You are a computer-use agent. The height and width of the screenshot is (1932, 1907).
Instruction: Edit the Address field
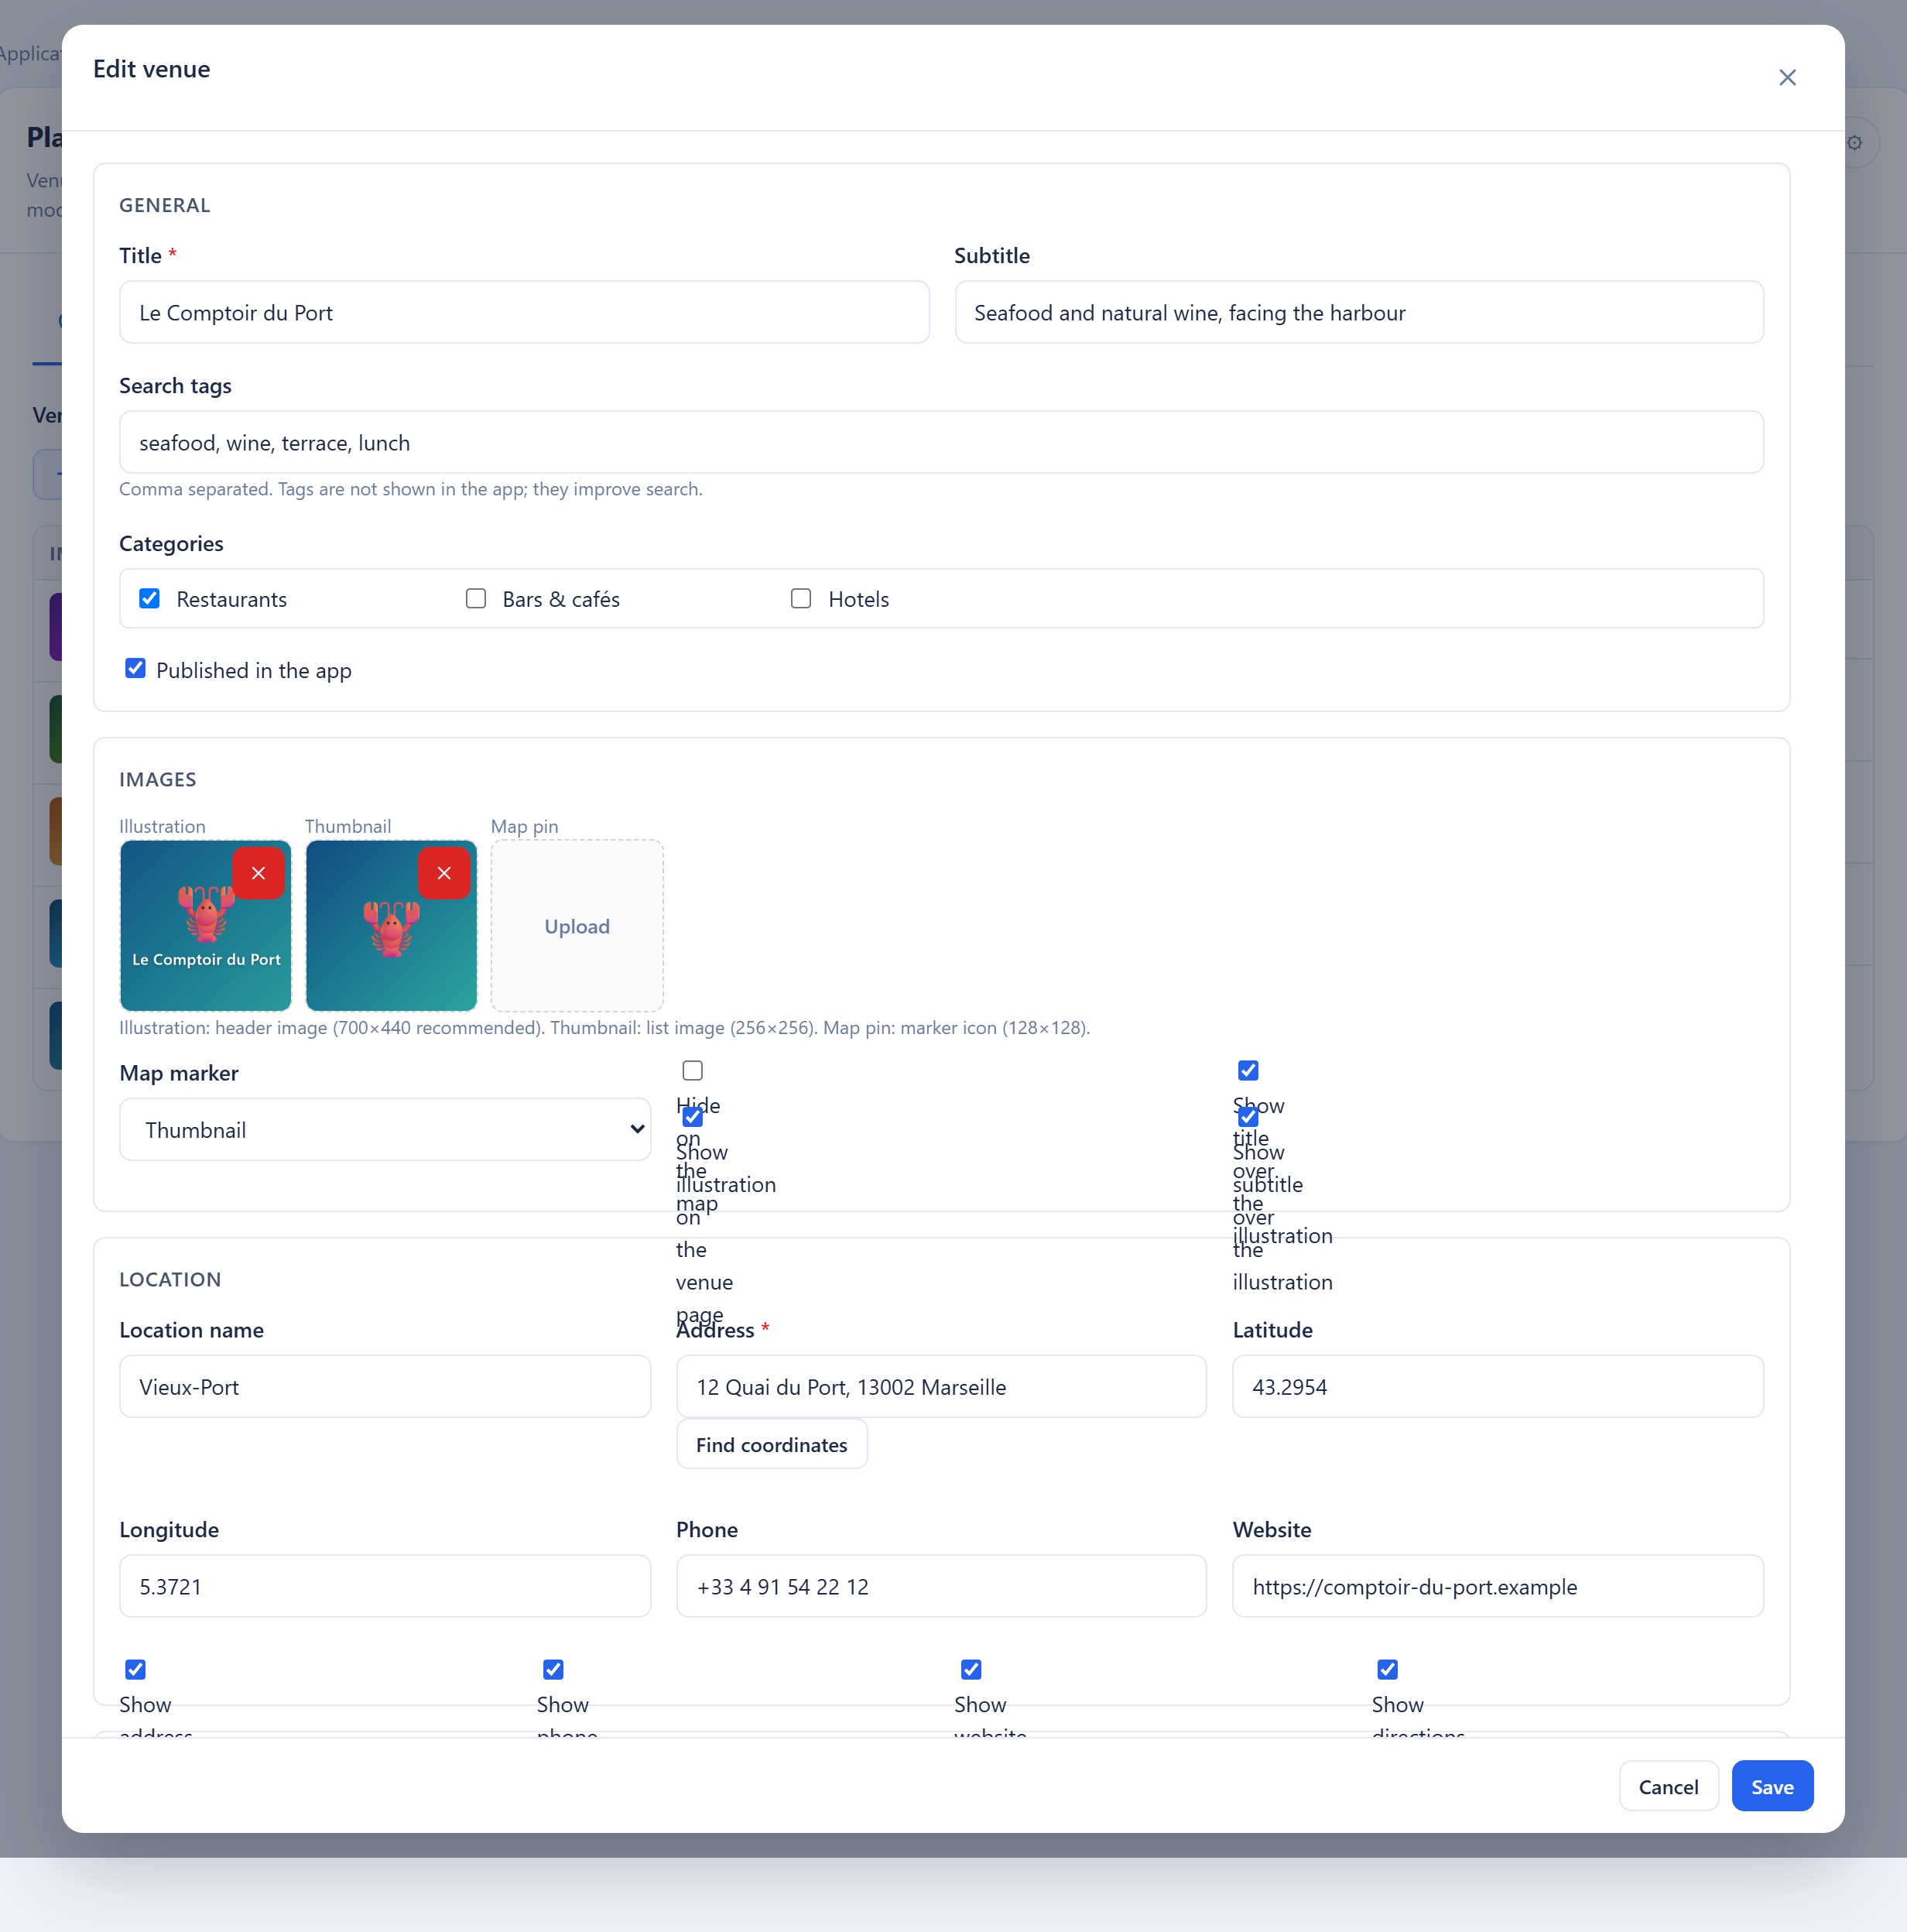[941, 1386]
